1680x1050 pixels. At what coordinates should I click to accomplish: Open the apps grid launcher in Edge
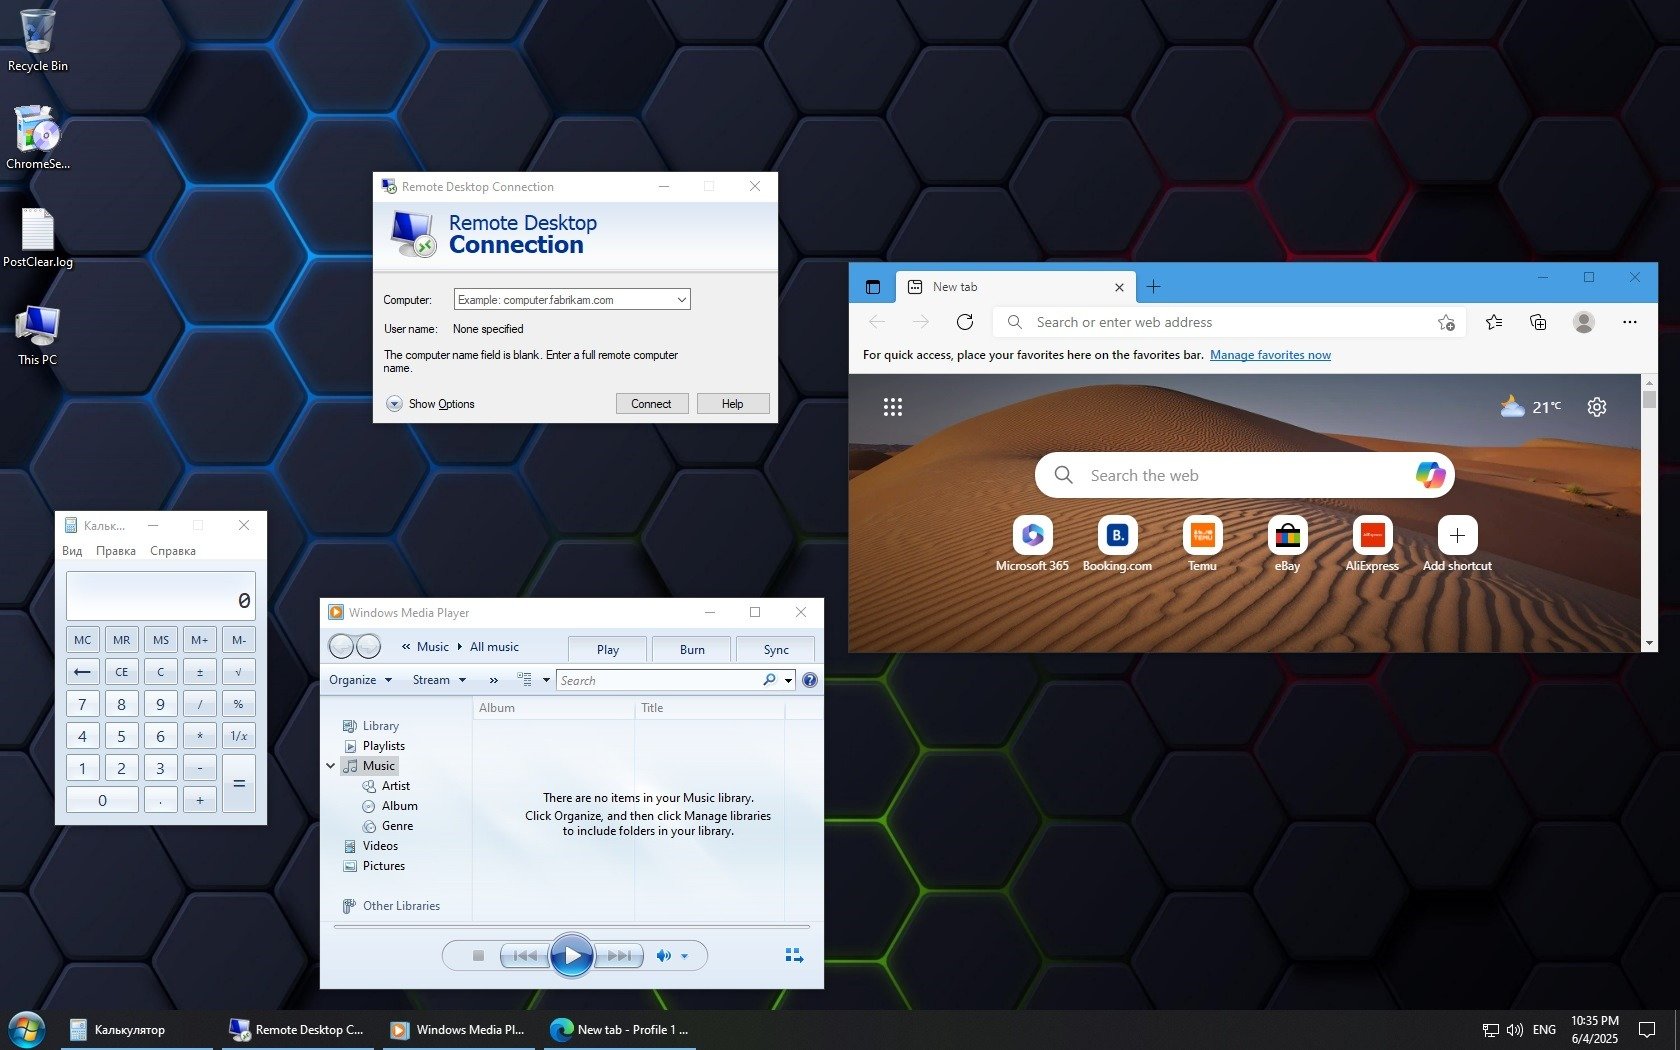coord(893,407)
